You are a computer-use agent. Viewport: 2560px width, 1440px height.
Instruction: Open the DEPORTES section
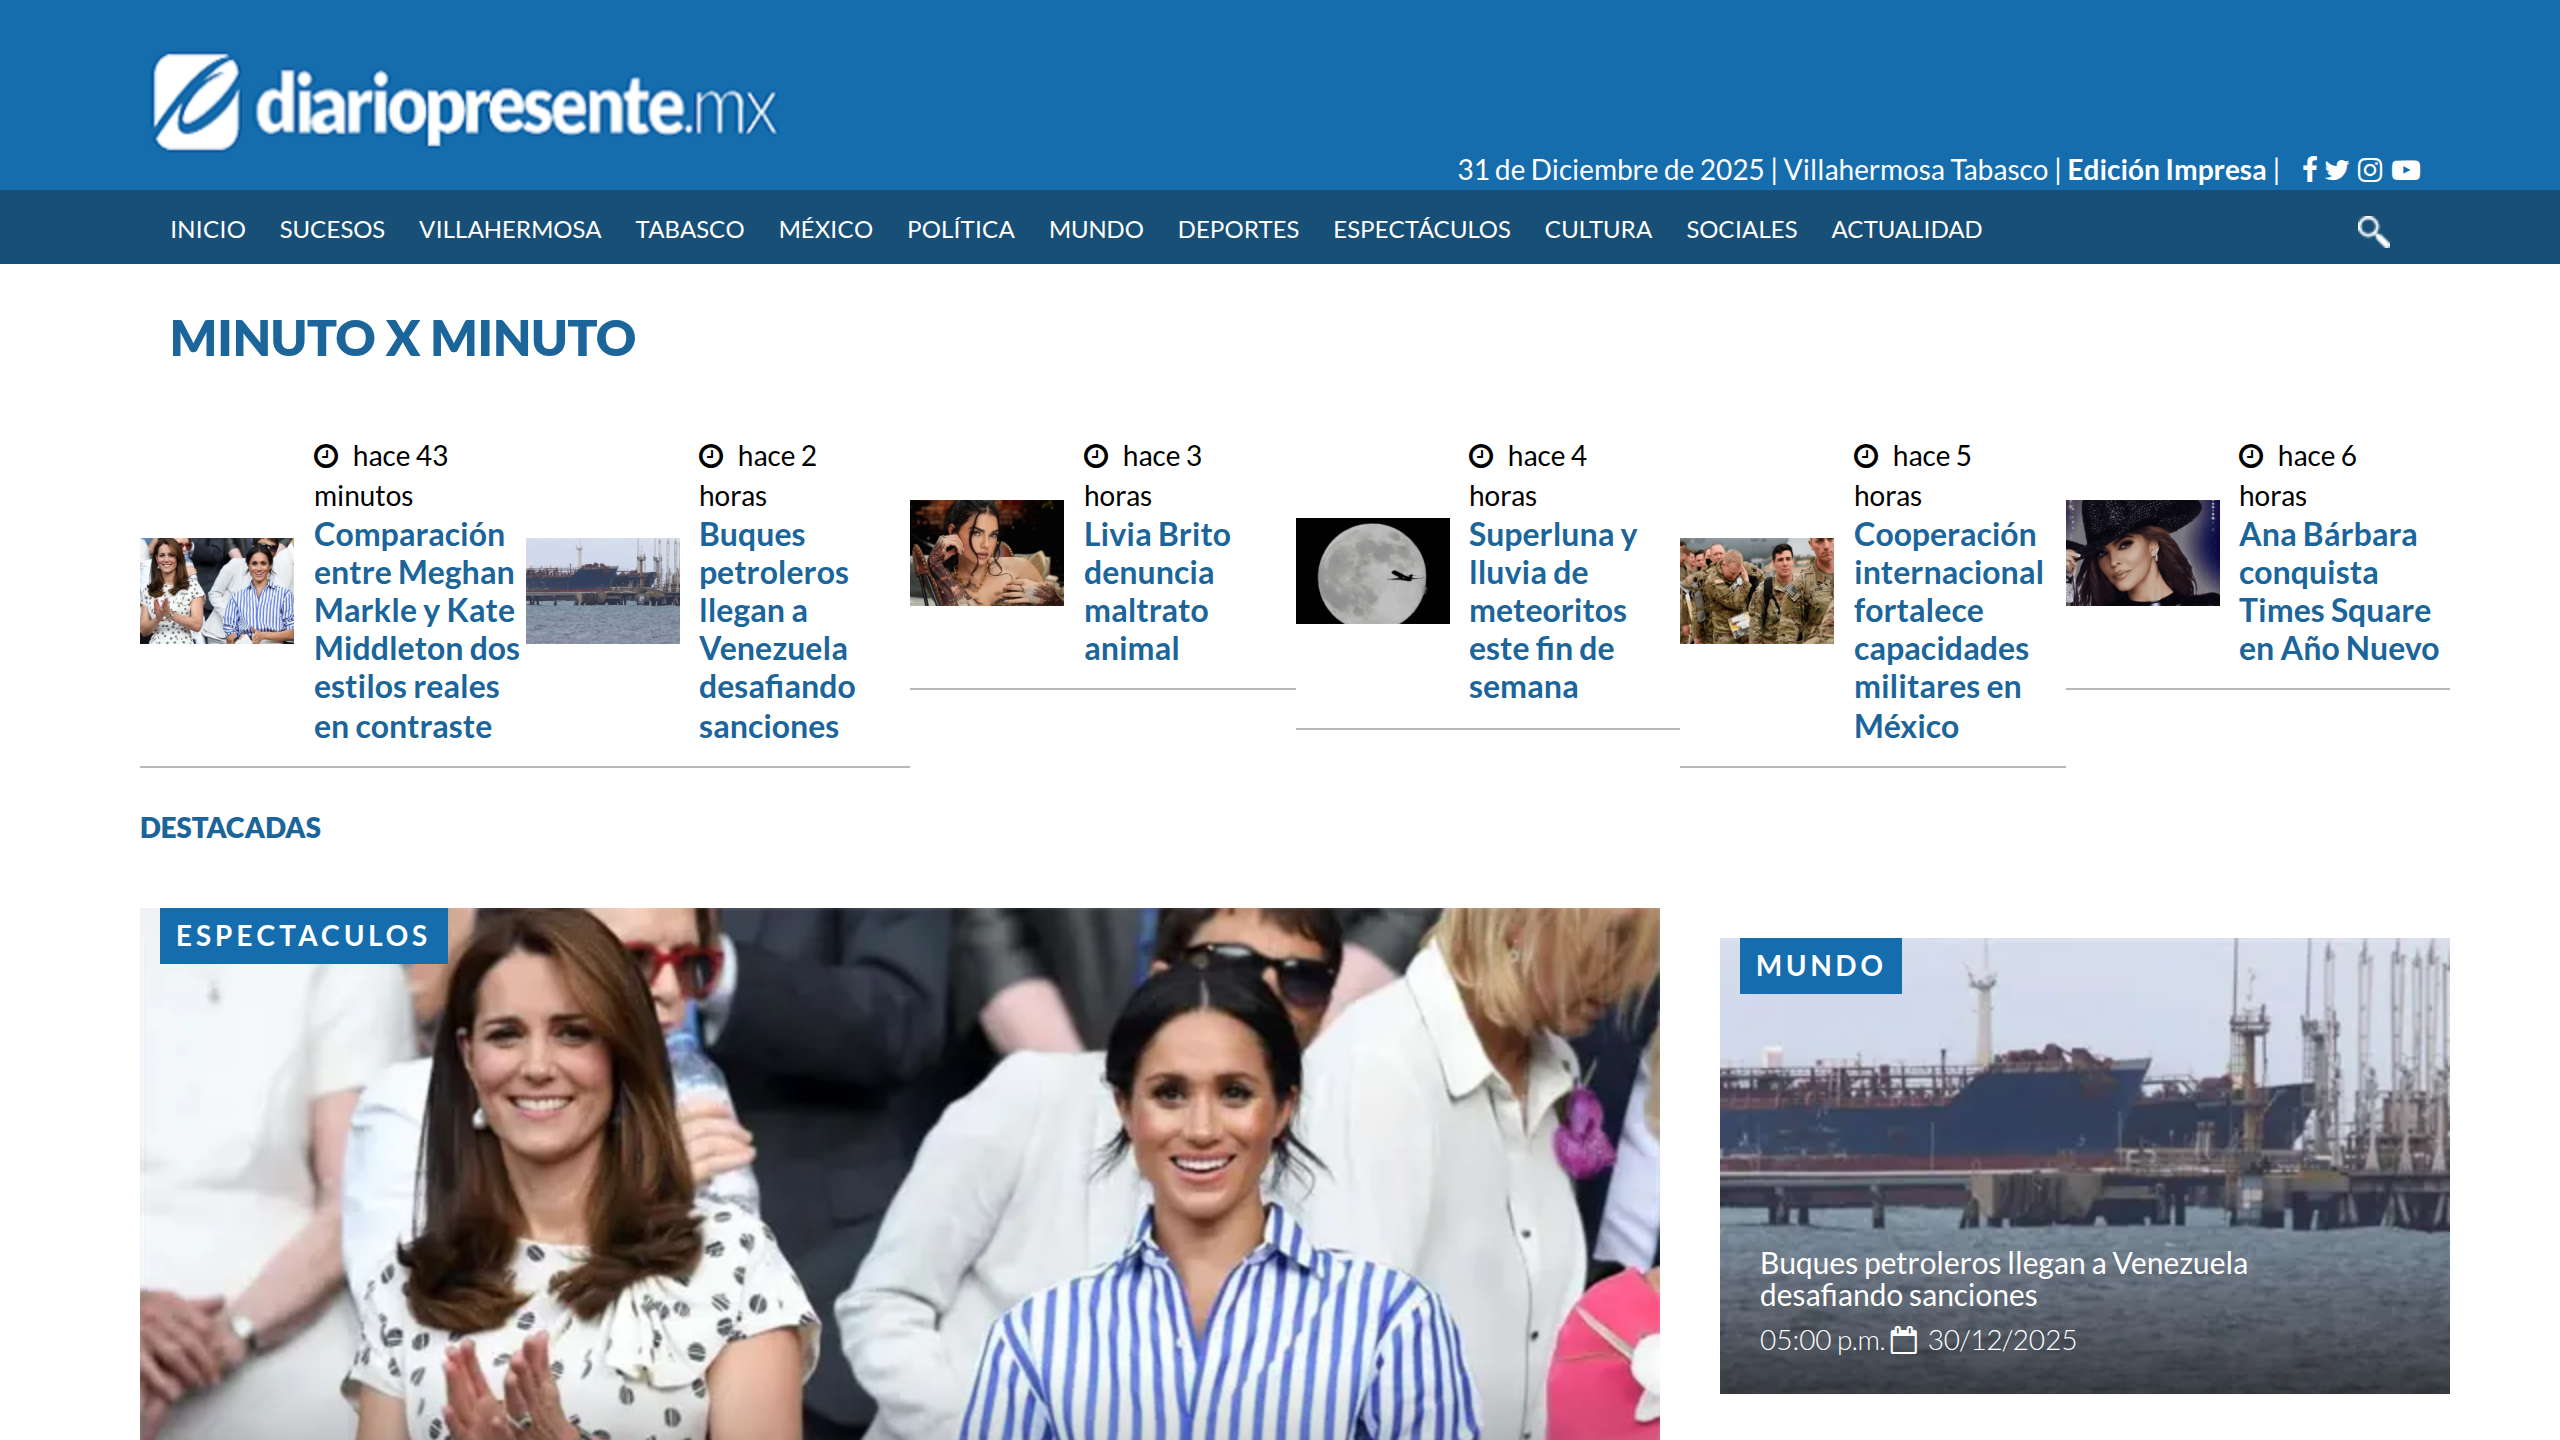click(x=1238, y=229)
